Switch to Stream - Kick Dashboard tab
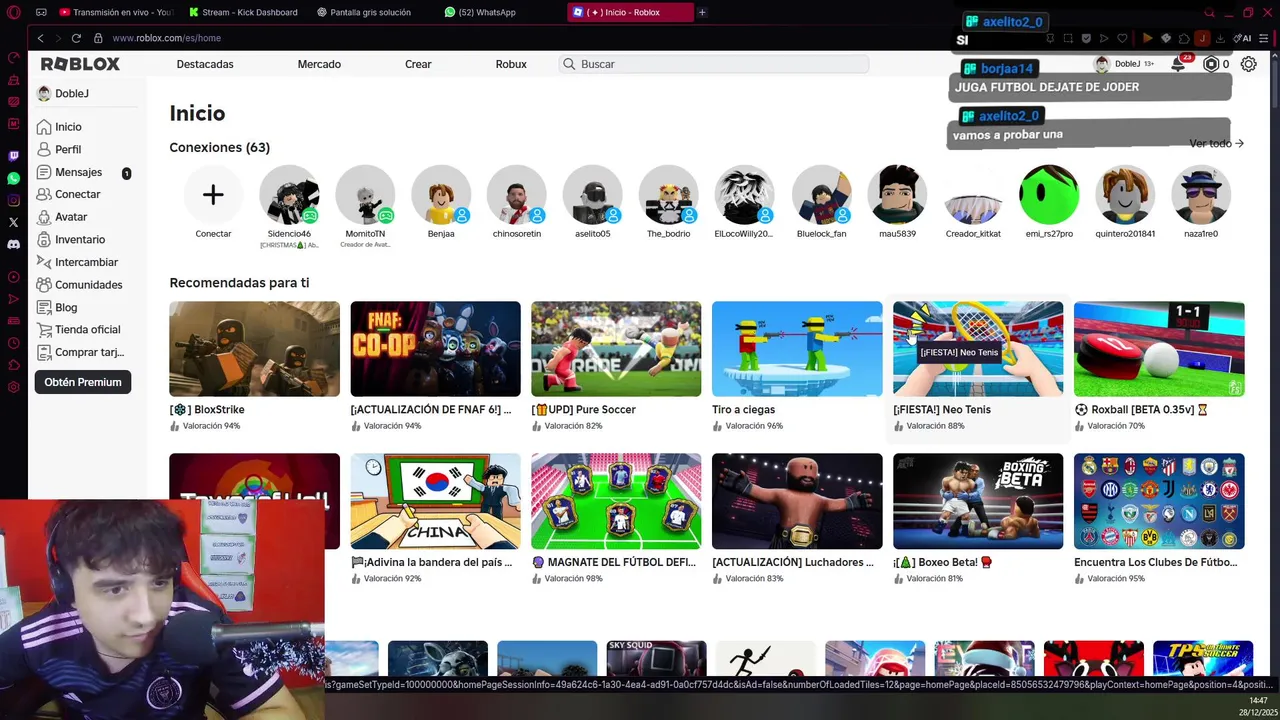This screenshot has height=720, width=1280. (x=245, y=12)
